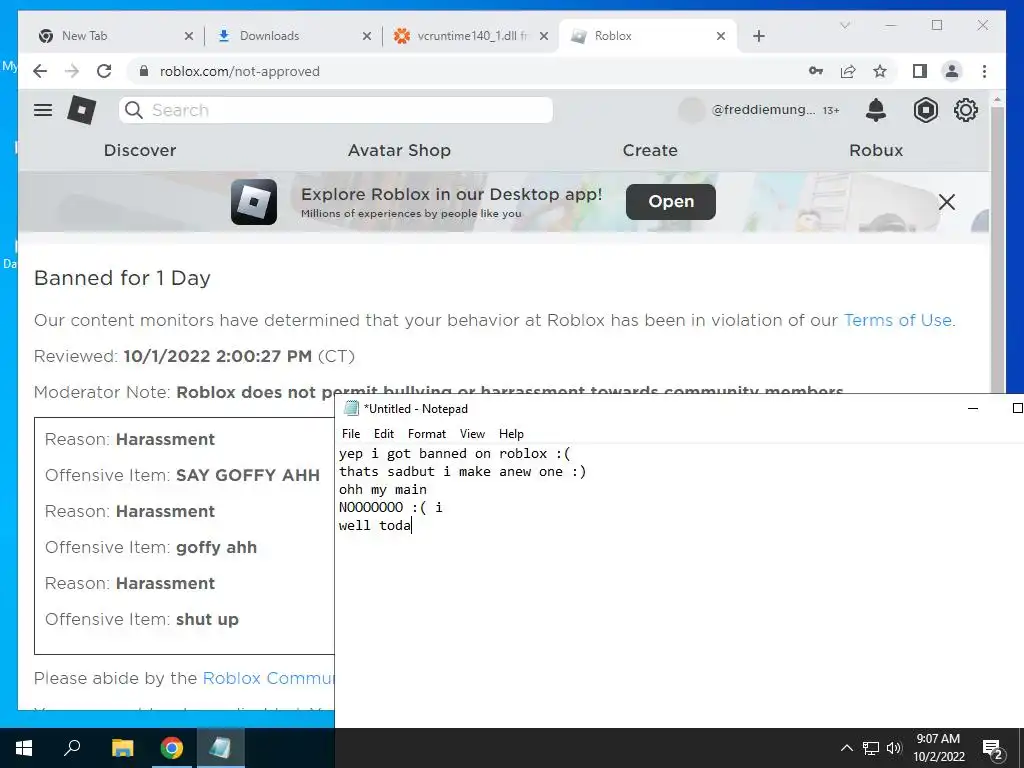Open the Robux nav link
The height and width of the screenshot is (768, 1024).
click(876, 150)
